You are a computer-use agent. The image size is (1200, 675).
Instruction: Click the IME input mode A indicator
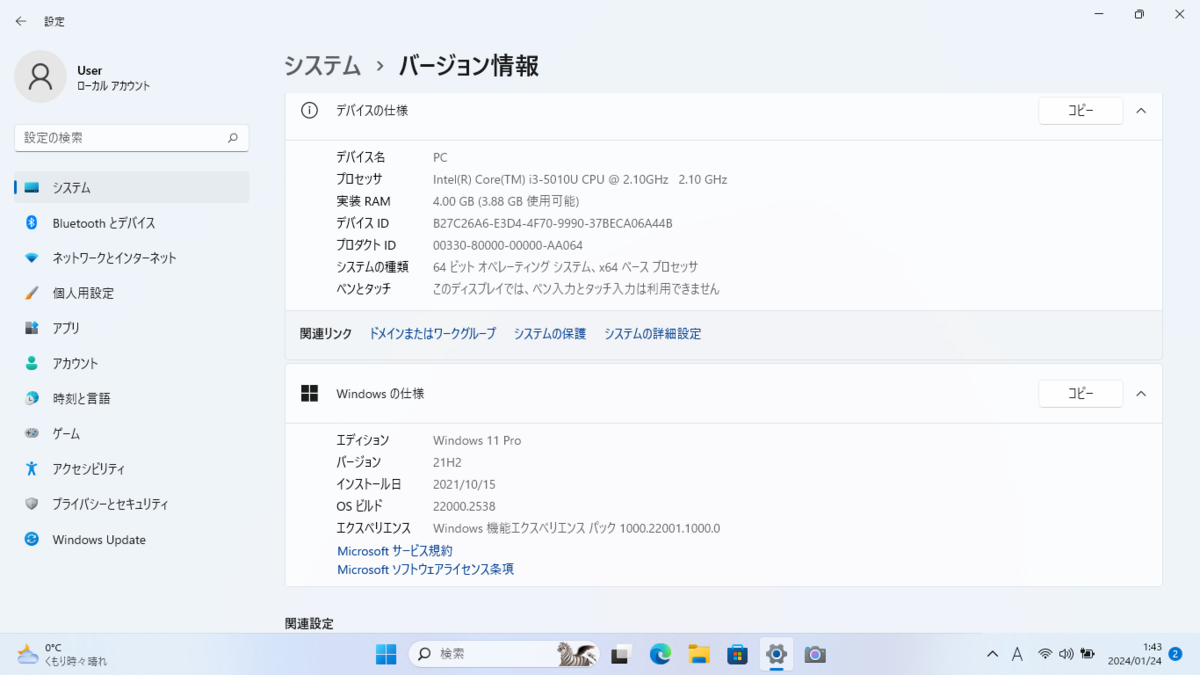click(1017, 654)
